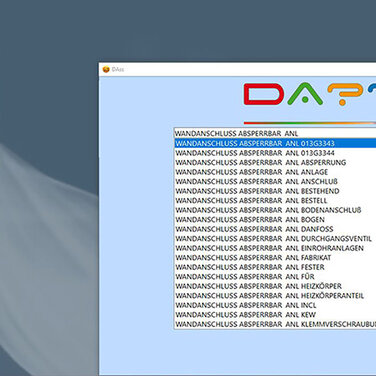This screenshot has height=376, width=376.
Task: Pick the suggestion ending in KEW
Action: (275, 314)
